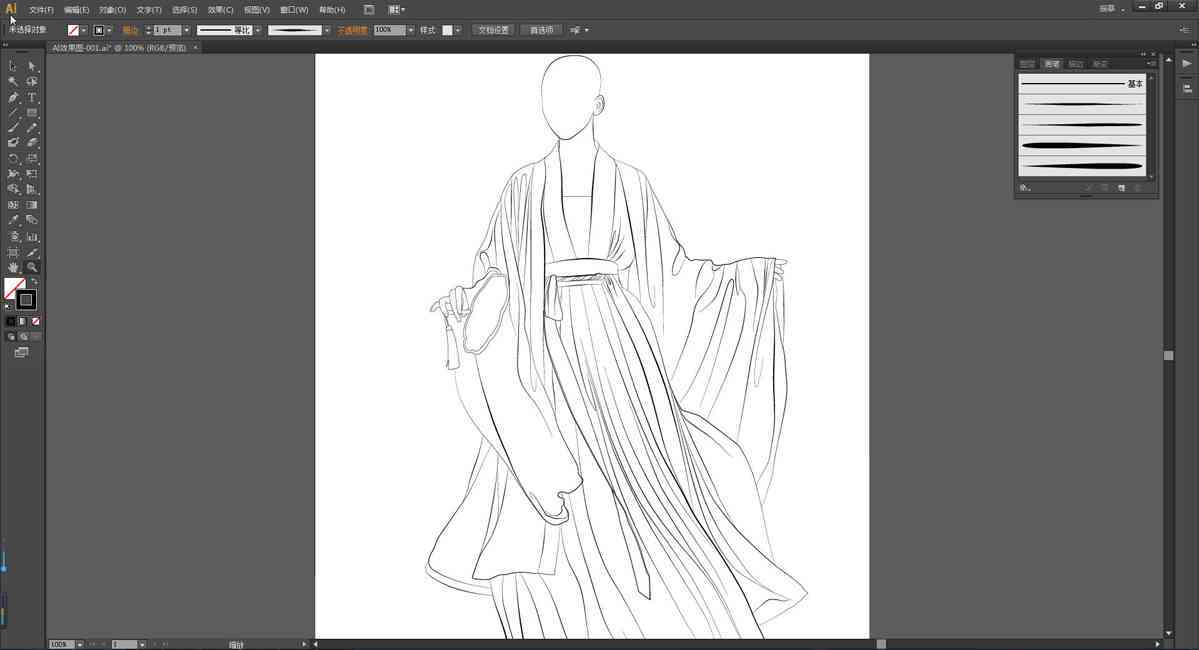Open the 选择(S) menu
The image size is (1199, 650).
(x=184, y=10)
